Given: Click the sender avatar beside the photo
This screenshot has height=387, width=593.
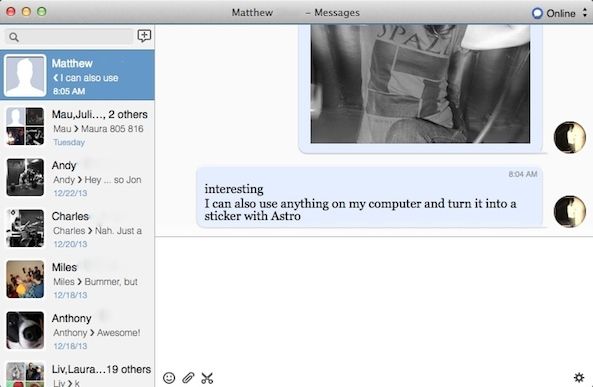Looking at the screenshot, I should (x=570, y=137).
